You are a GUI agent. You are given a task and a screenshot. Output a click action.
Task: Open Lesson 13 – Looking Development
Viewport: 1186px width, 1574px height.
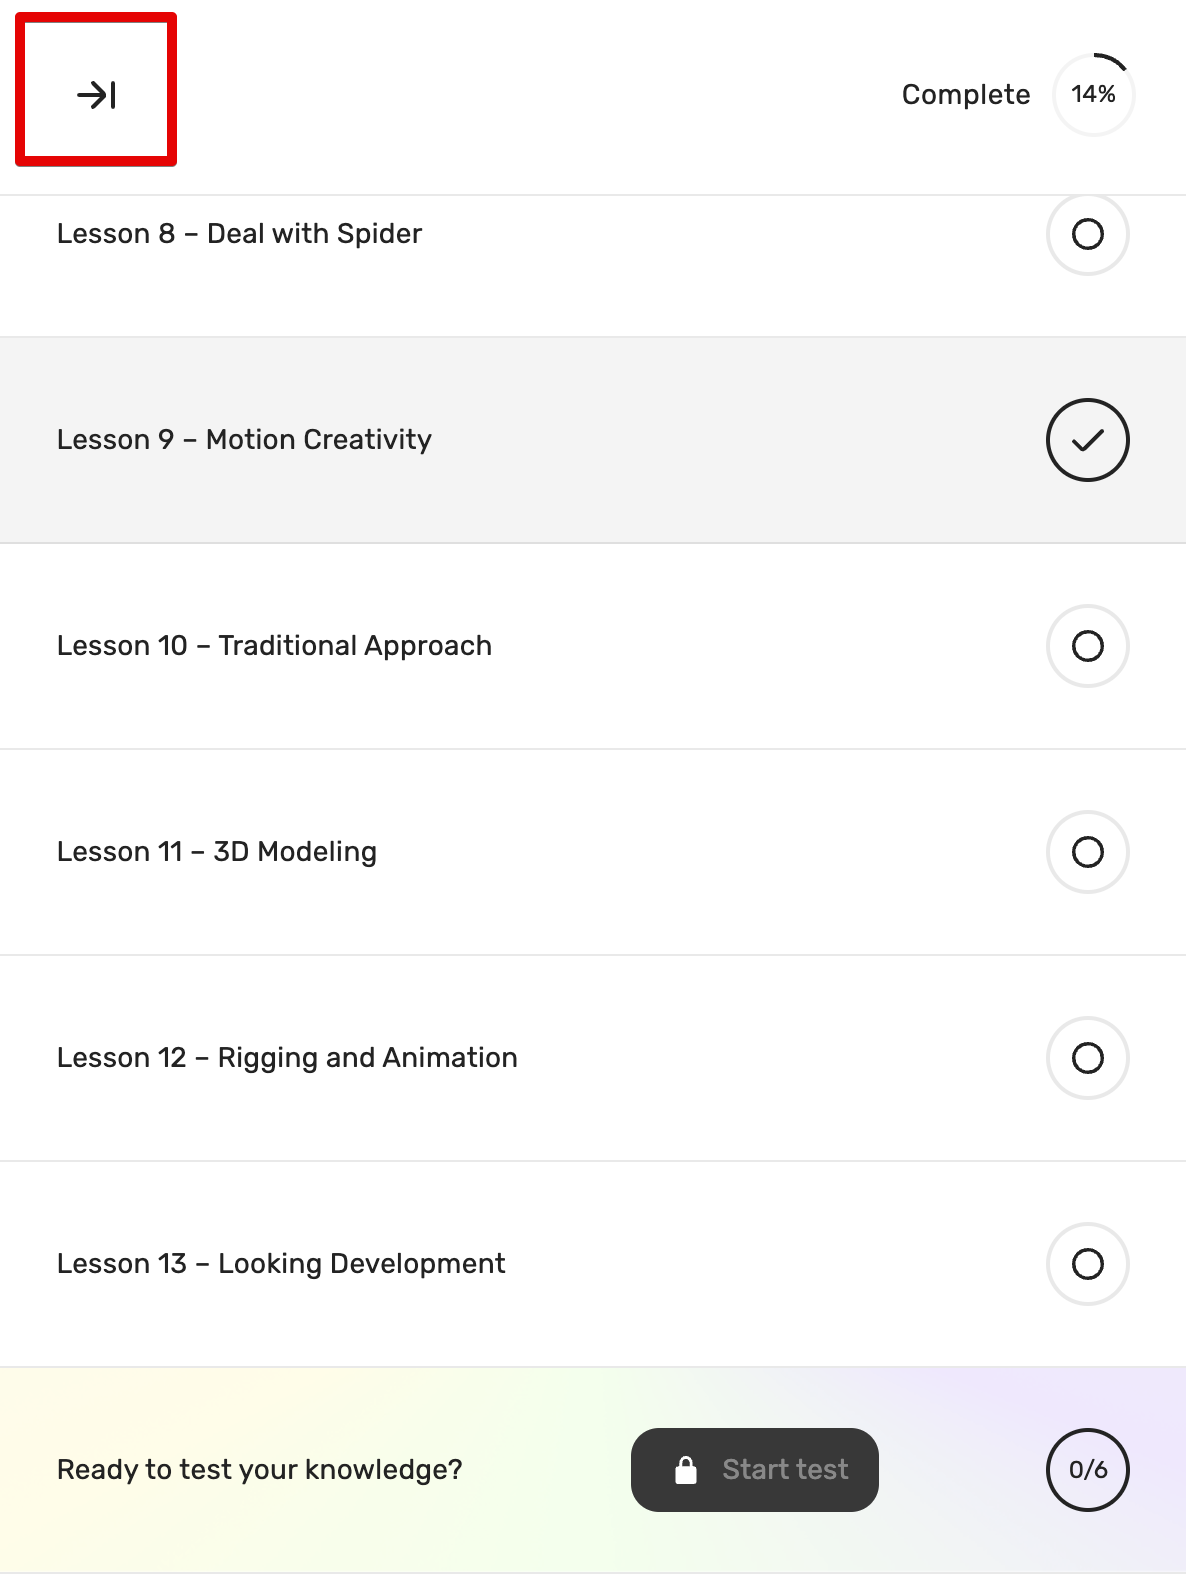tap(281, 1264)
